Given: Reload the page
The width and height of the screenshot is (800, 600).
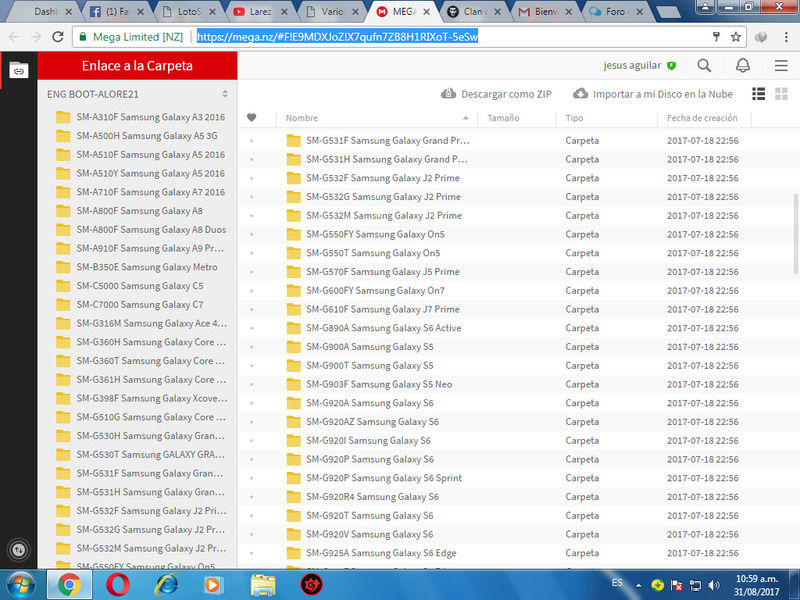Looking at the screenshot, I should pos(58,37).
